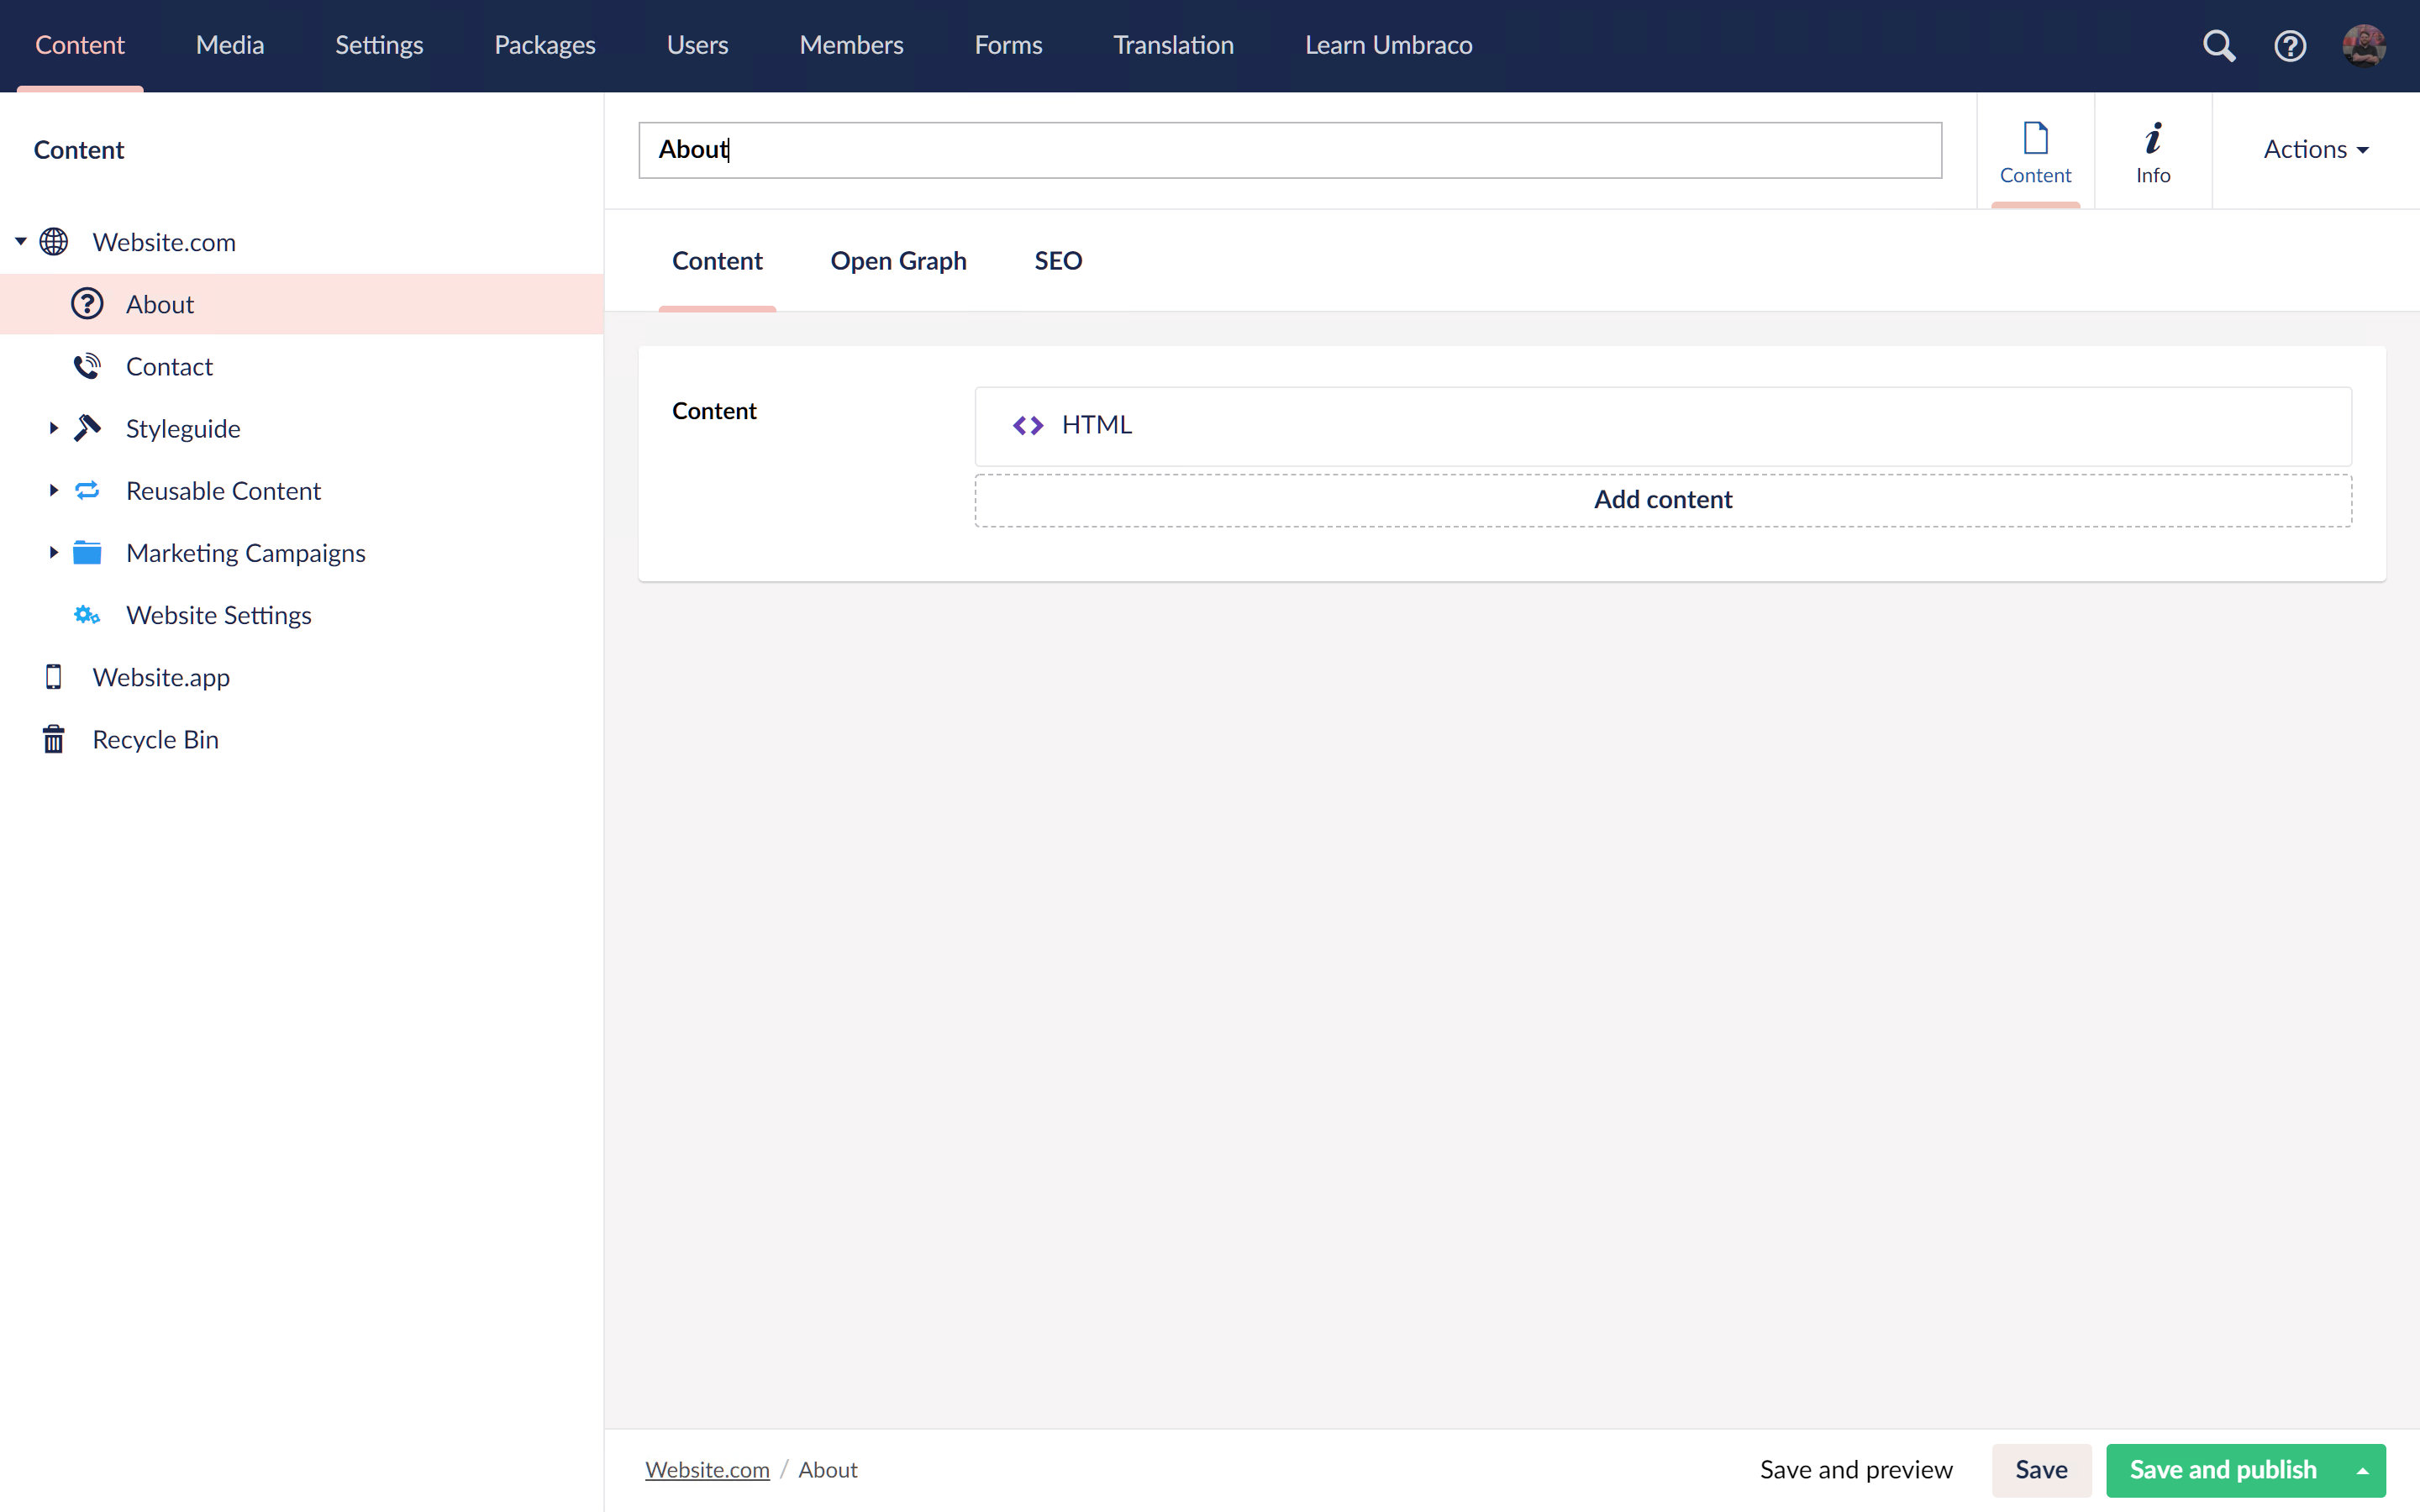Click Save and preview
The width and height of the screenshot is (2420, 1512).
(x=1856, y=1470)
